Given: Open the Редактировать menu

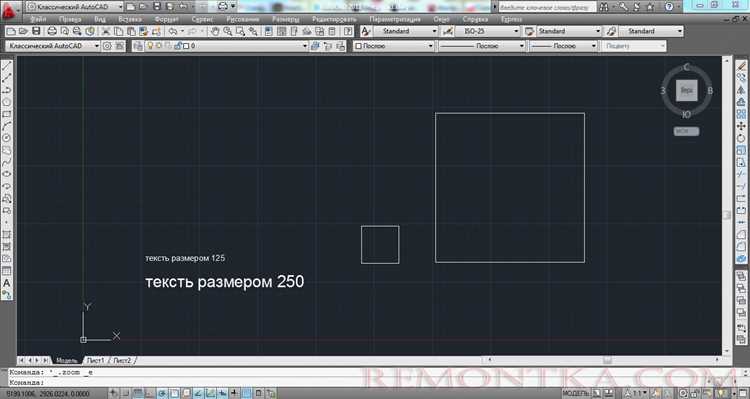Looking at the screenshot, I should pyautogui.click(x=334, y=19).
